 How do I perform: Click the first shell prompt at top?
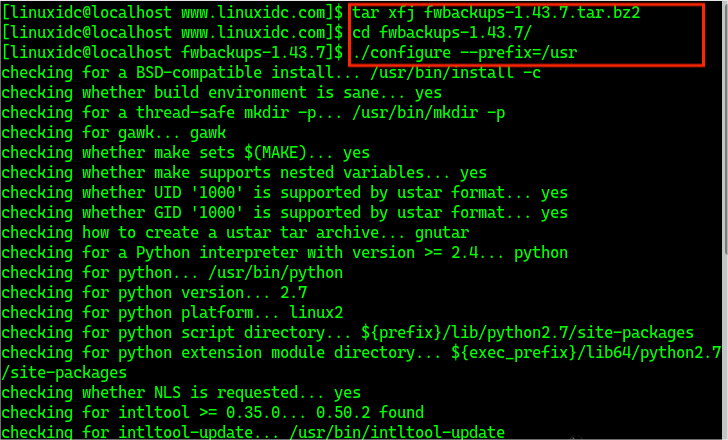click(172, 12)
